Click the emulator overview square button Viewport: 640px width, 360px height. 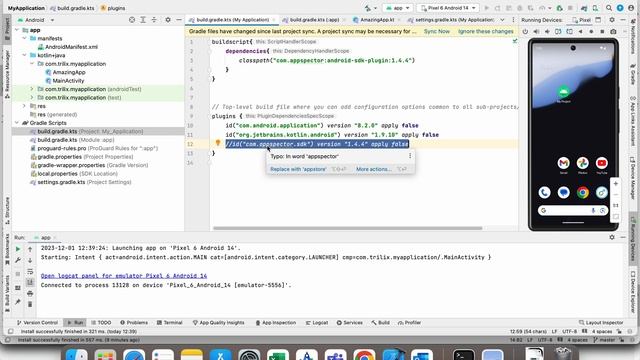[x=602, y=31]
